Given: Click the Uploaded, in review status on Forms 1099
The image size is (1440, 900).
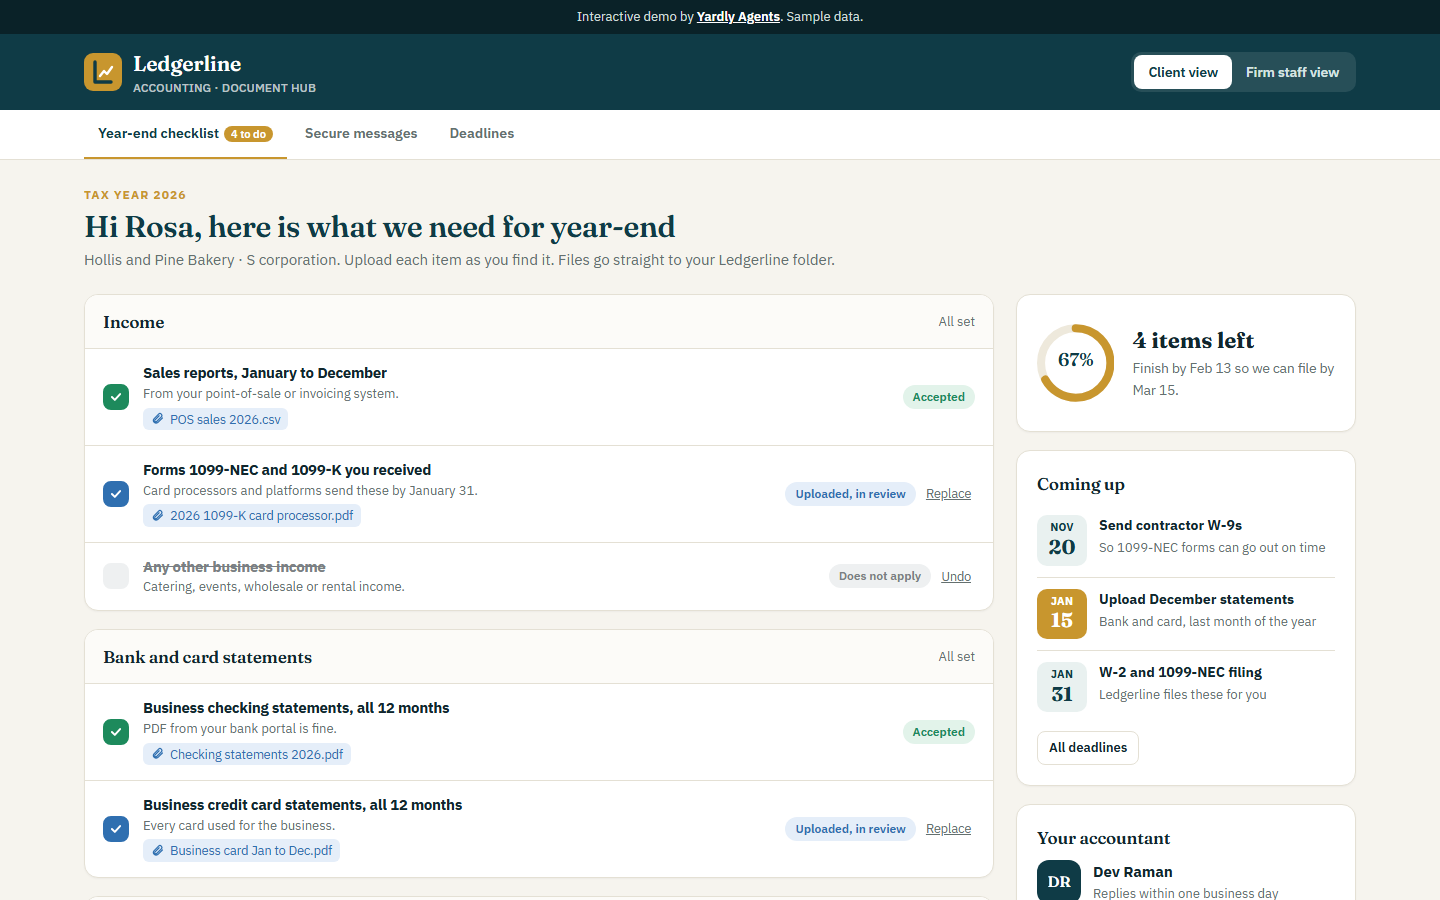Looking at the screenshot, I should pyautogui.click(x=850, y=494).
